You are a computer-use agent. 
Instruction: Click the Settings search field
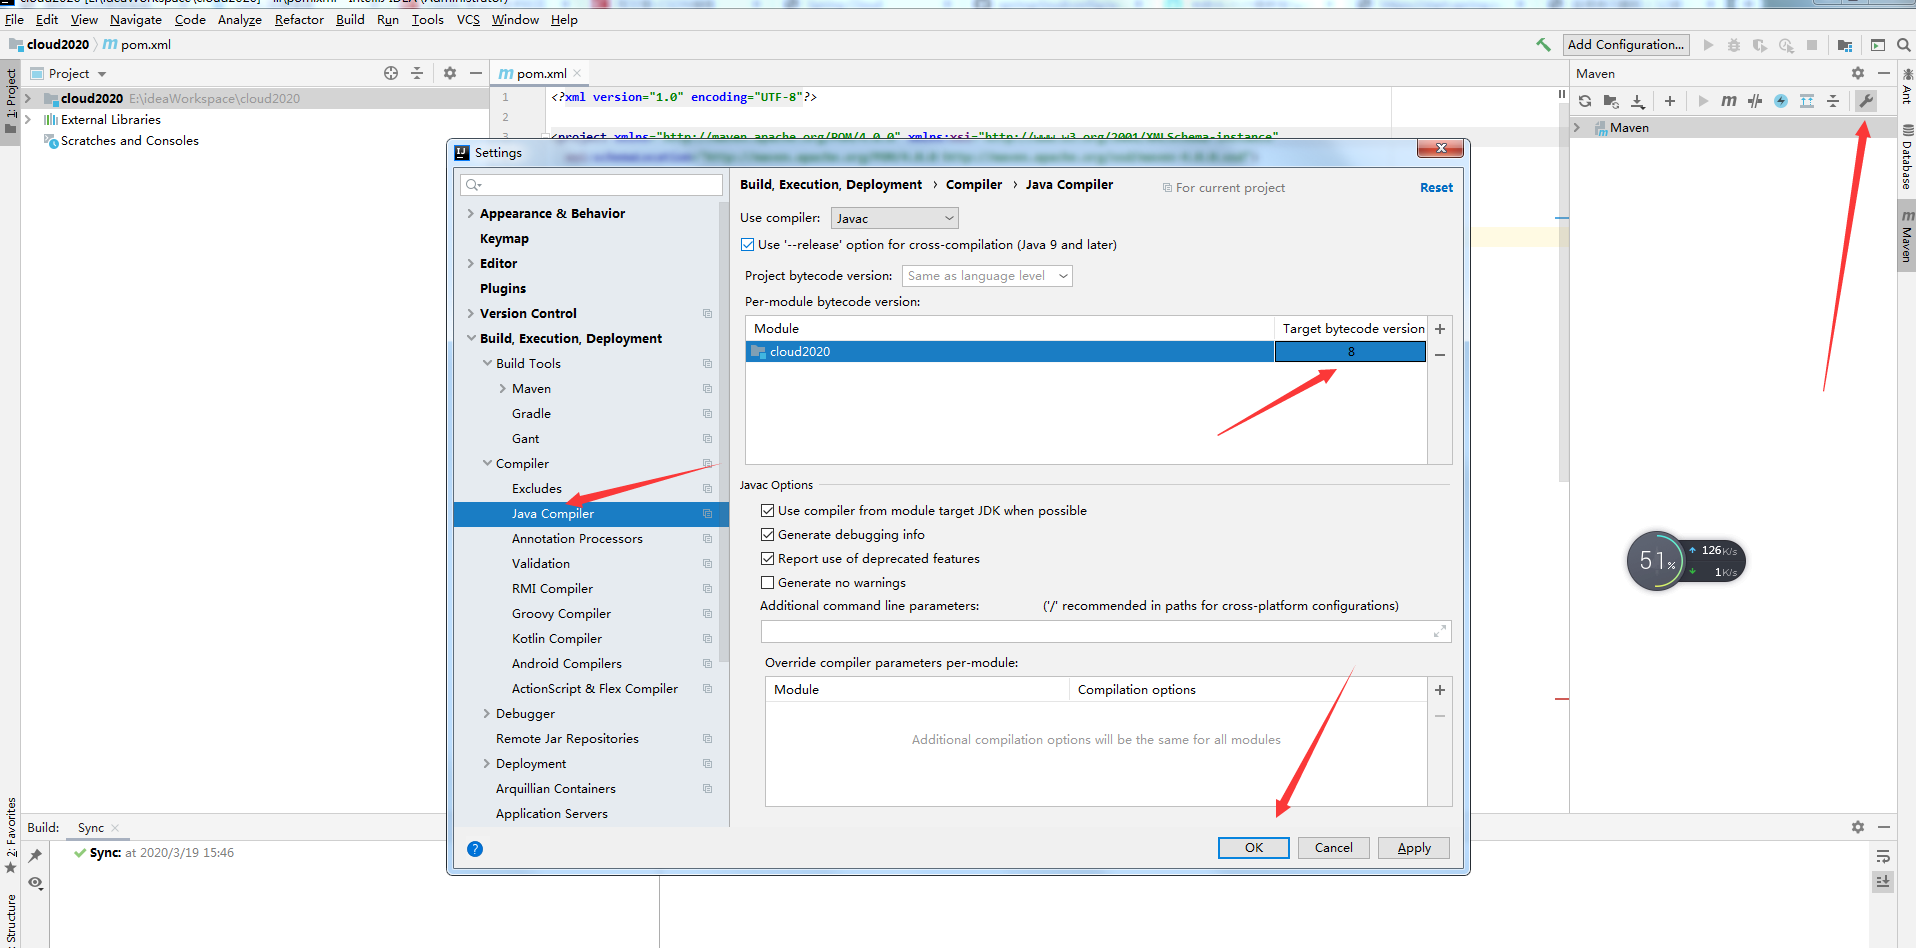[591, 185]
